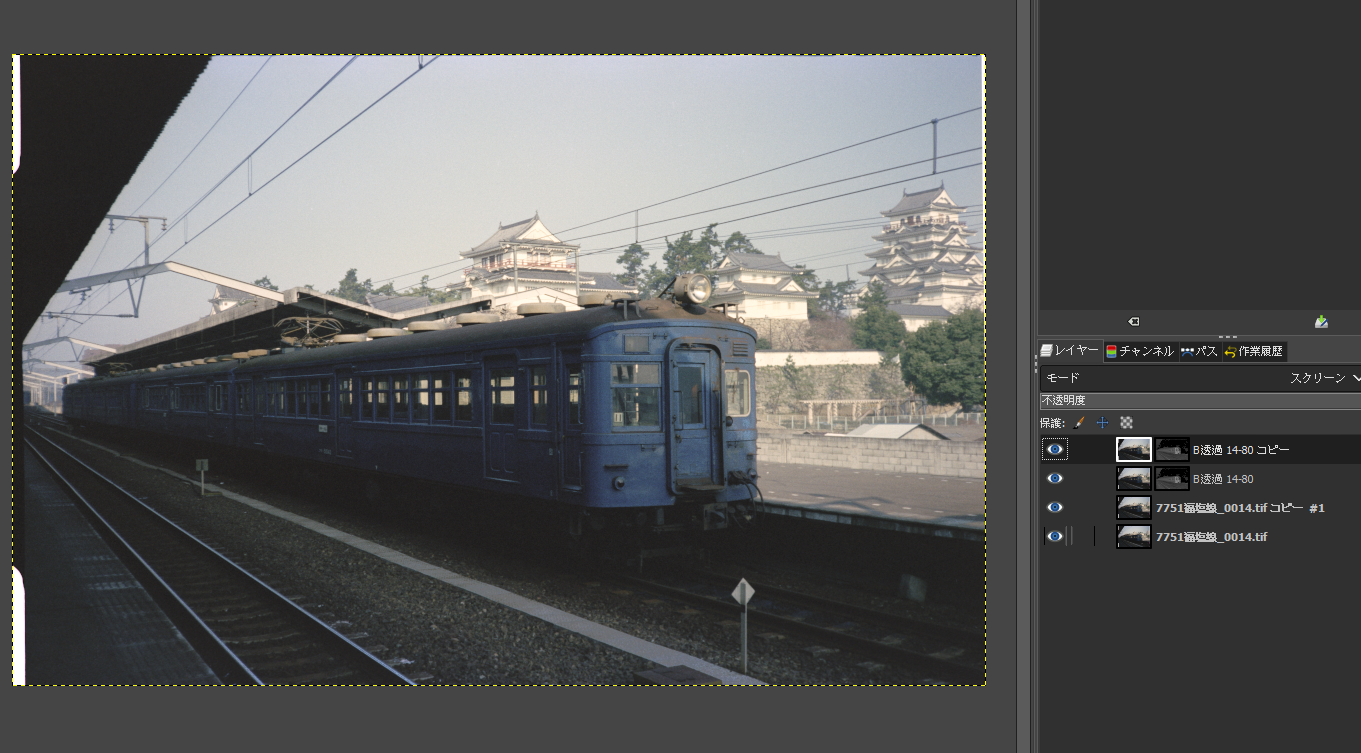Image resolution: width=1361 pixels, height=753 pixels.
Task: Toggle visibility of B透過 14-80 layer
Action: [1054, 479]
